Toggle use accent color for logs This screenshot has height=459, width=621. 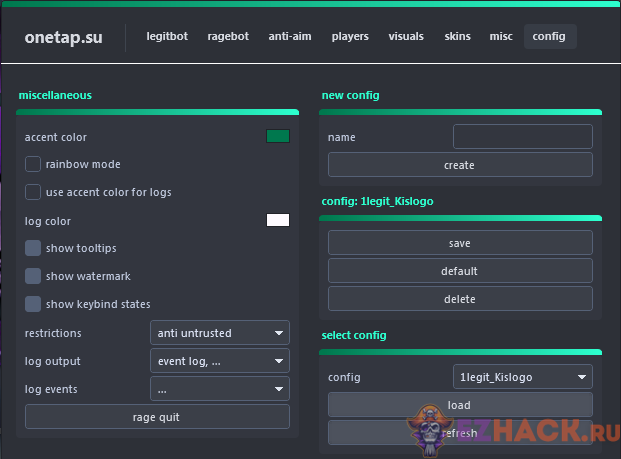33,192
